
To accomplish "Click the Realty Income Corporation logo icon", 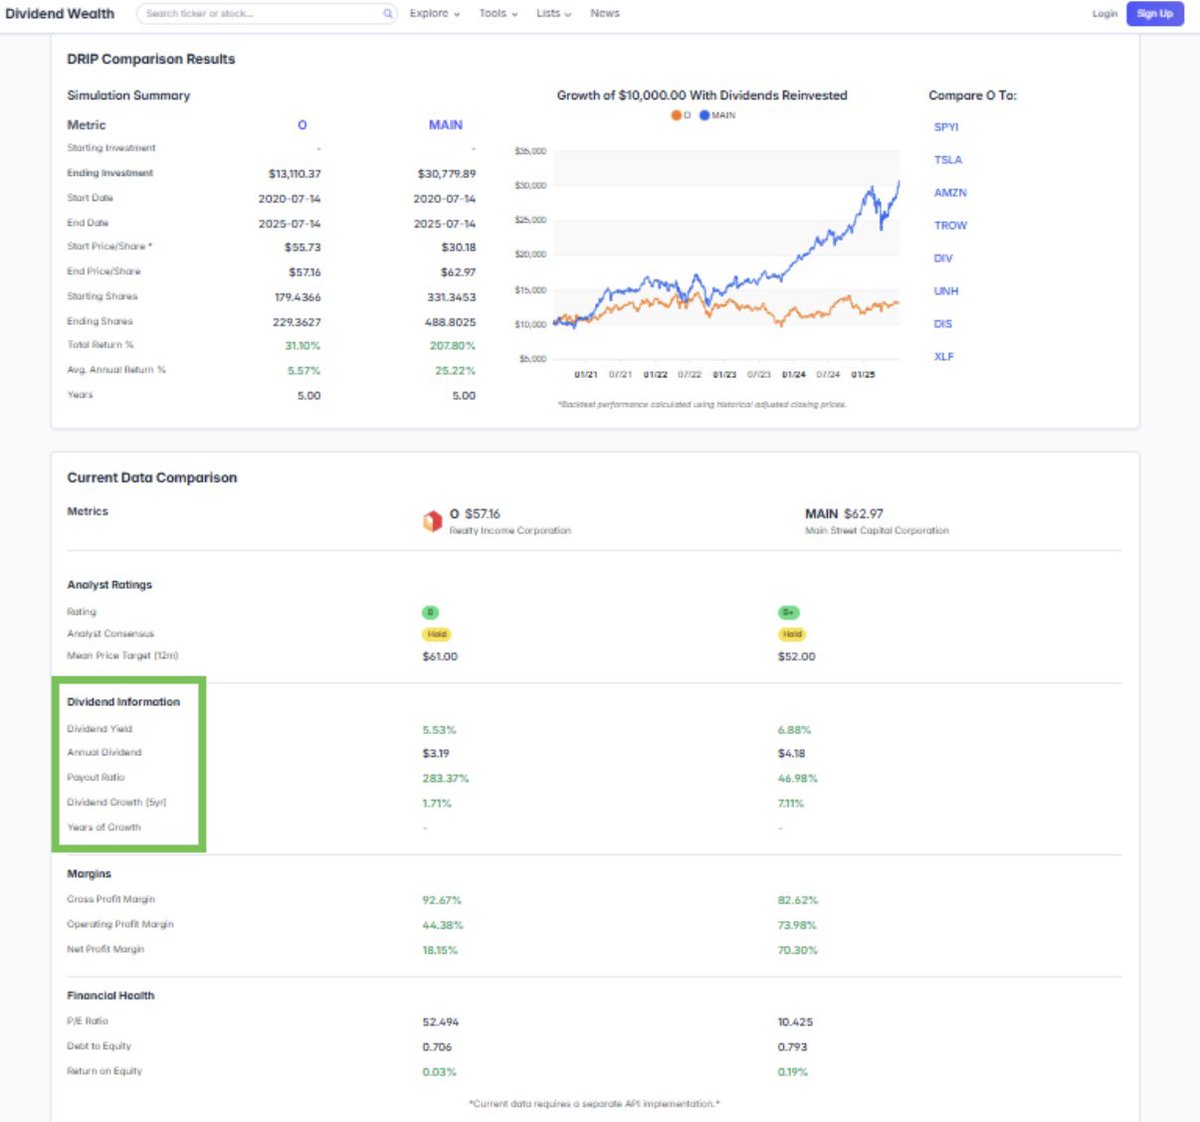I will click(432, 521).
